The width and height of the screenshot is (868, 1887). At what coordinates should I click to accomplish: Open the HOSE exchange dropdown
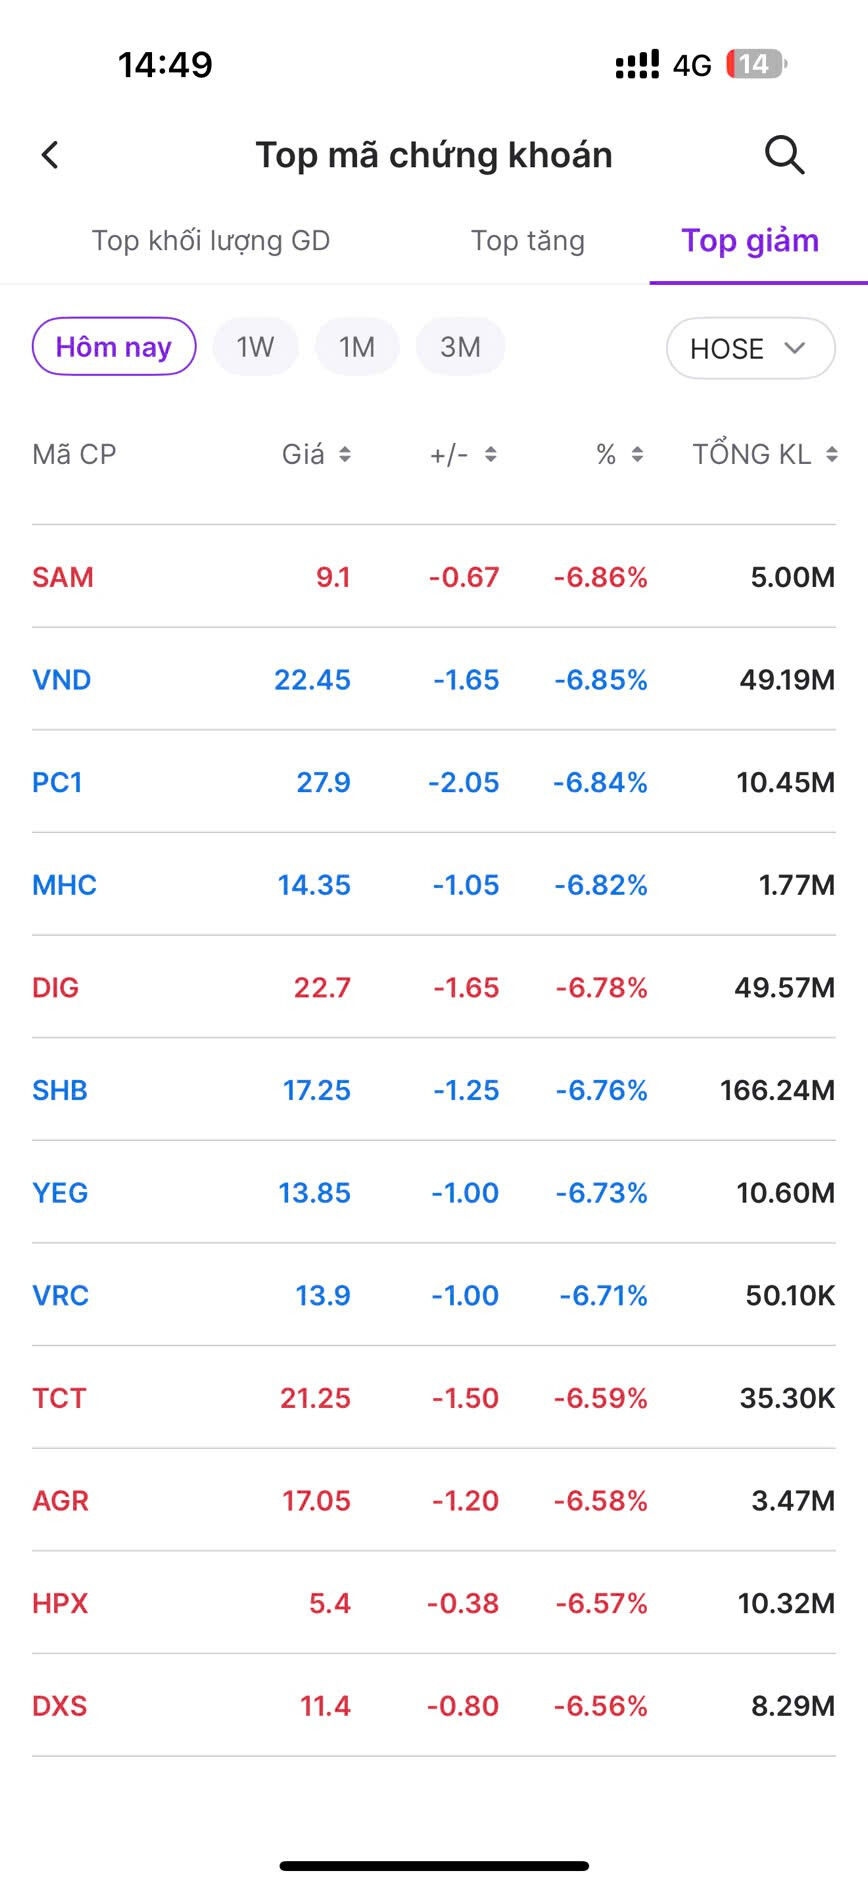(750, 348)
